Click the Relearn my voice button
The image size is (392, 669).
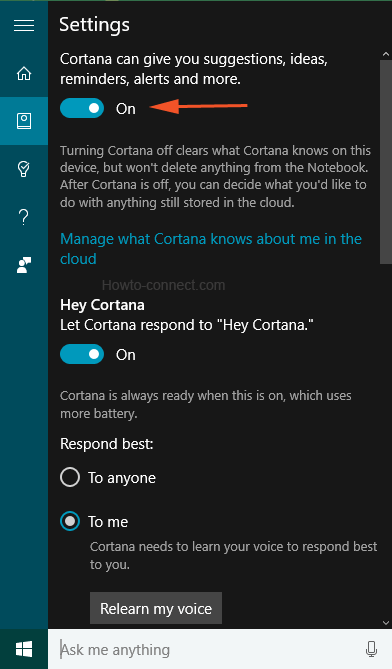(x=156, y=608)
